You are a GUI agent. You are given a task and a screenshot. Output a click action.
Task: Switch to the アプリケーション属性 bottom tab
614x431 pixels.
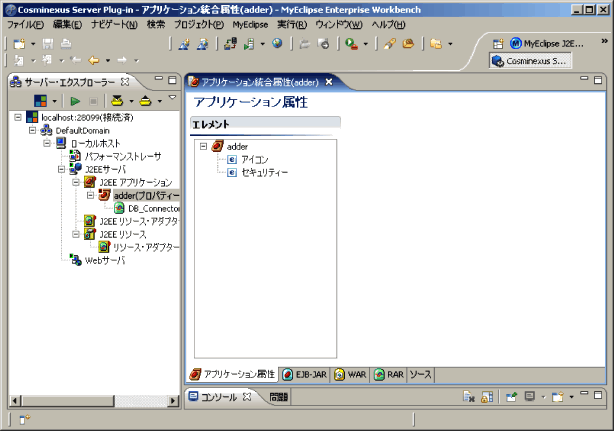[232, 375]
